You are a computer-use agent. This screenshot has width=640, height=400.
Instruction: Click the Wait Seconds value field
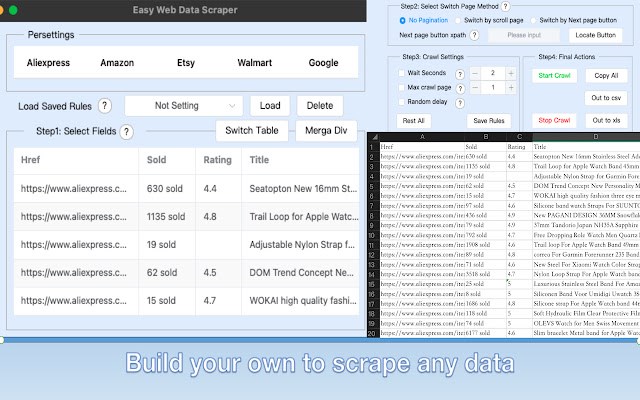tap(493, 73)
